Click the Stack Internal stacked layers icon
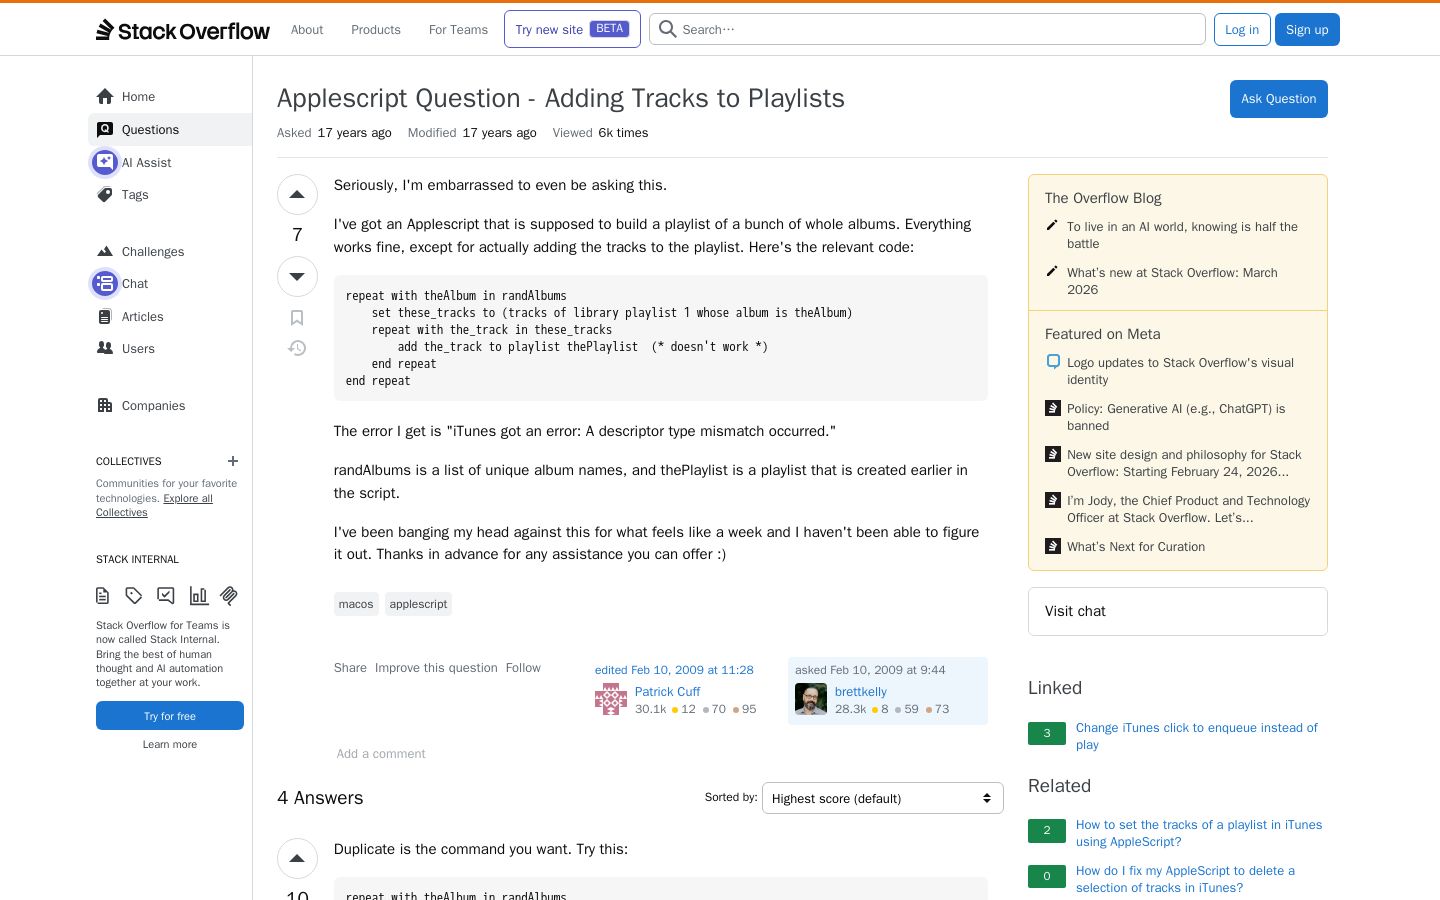This screenshot has height=900, width=1440. click(229, 596)
